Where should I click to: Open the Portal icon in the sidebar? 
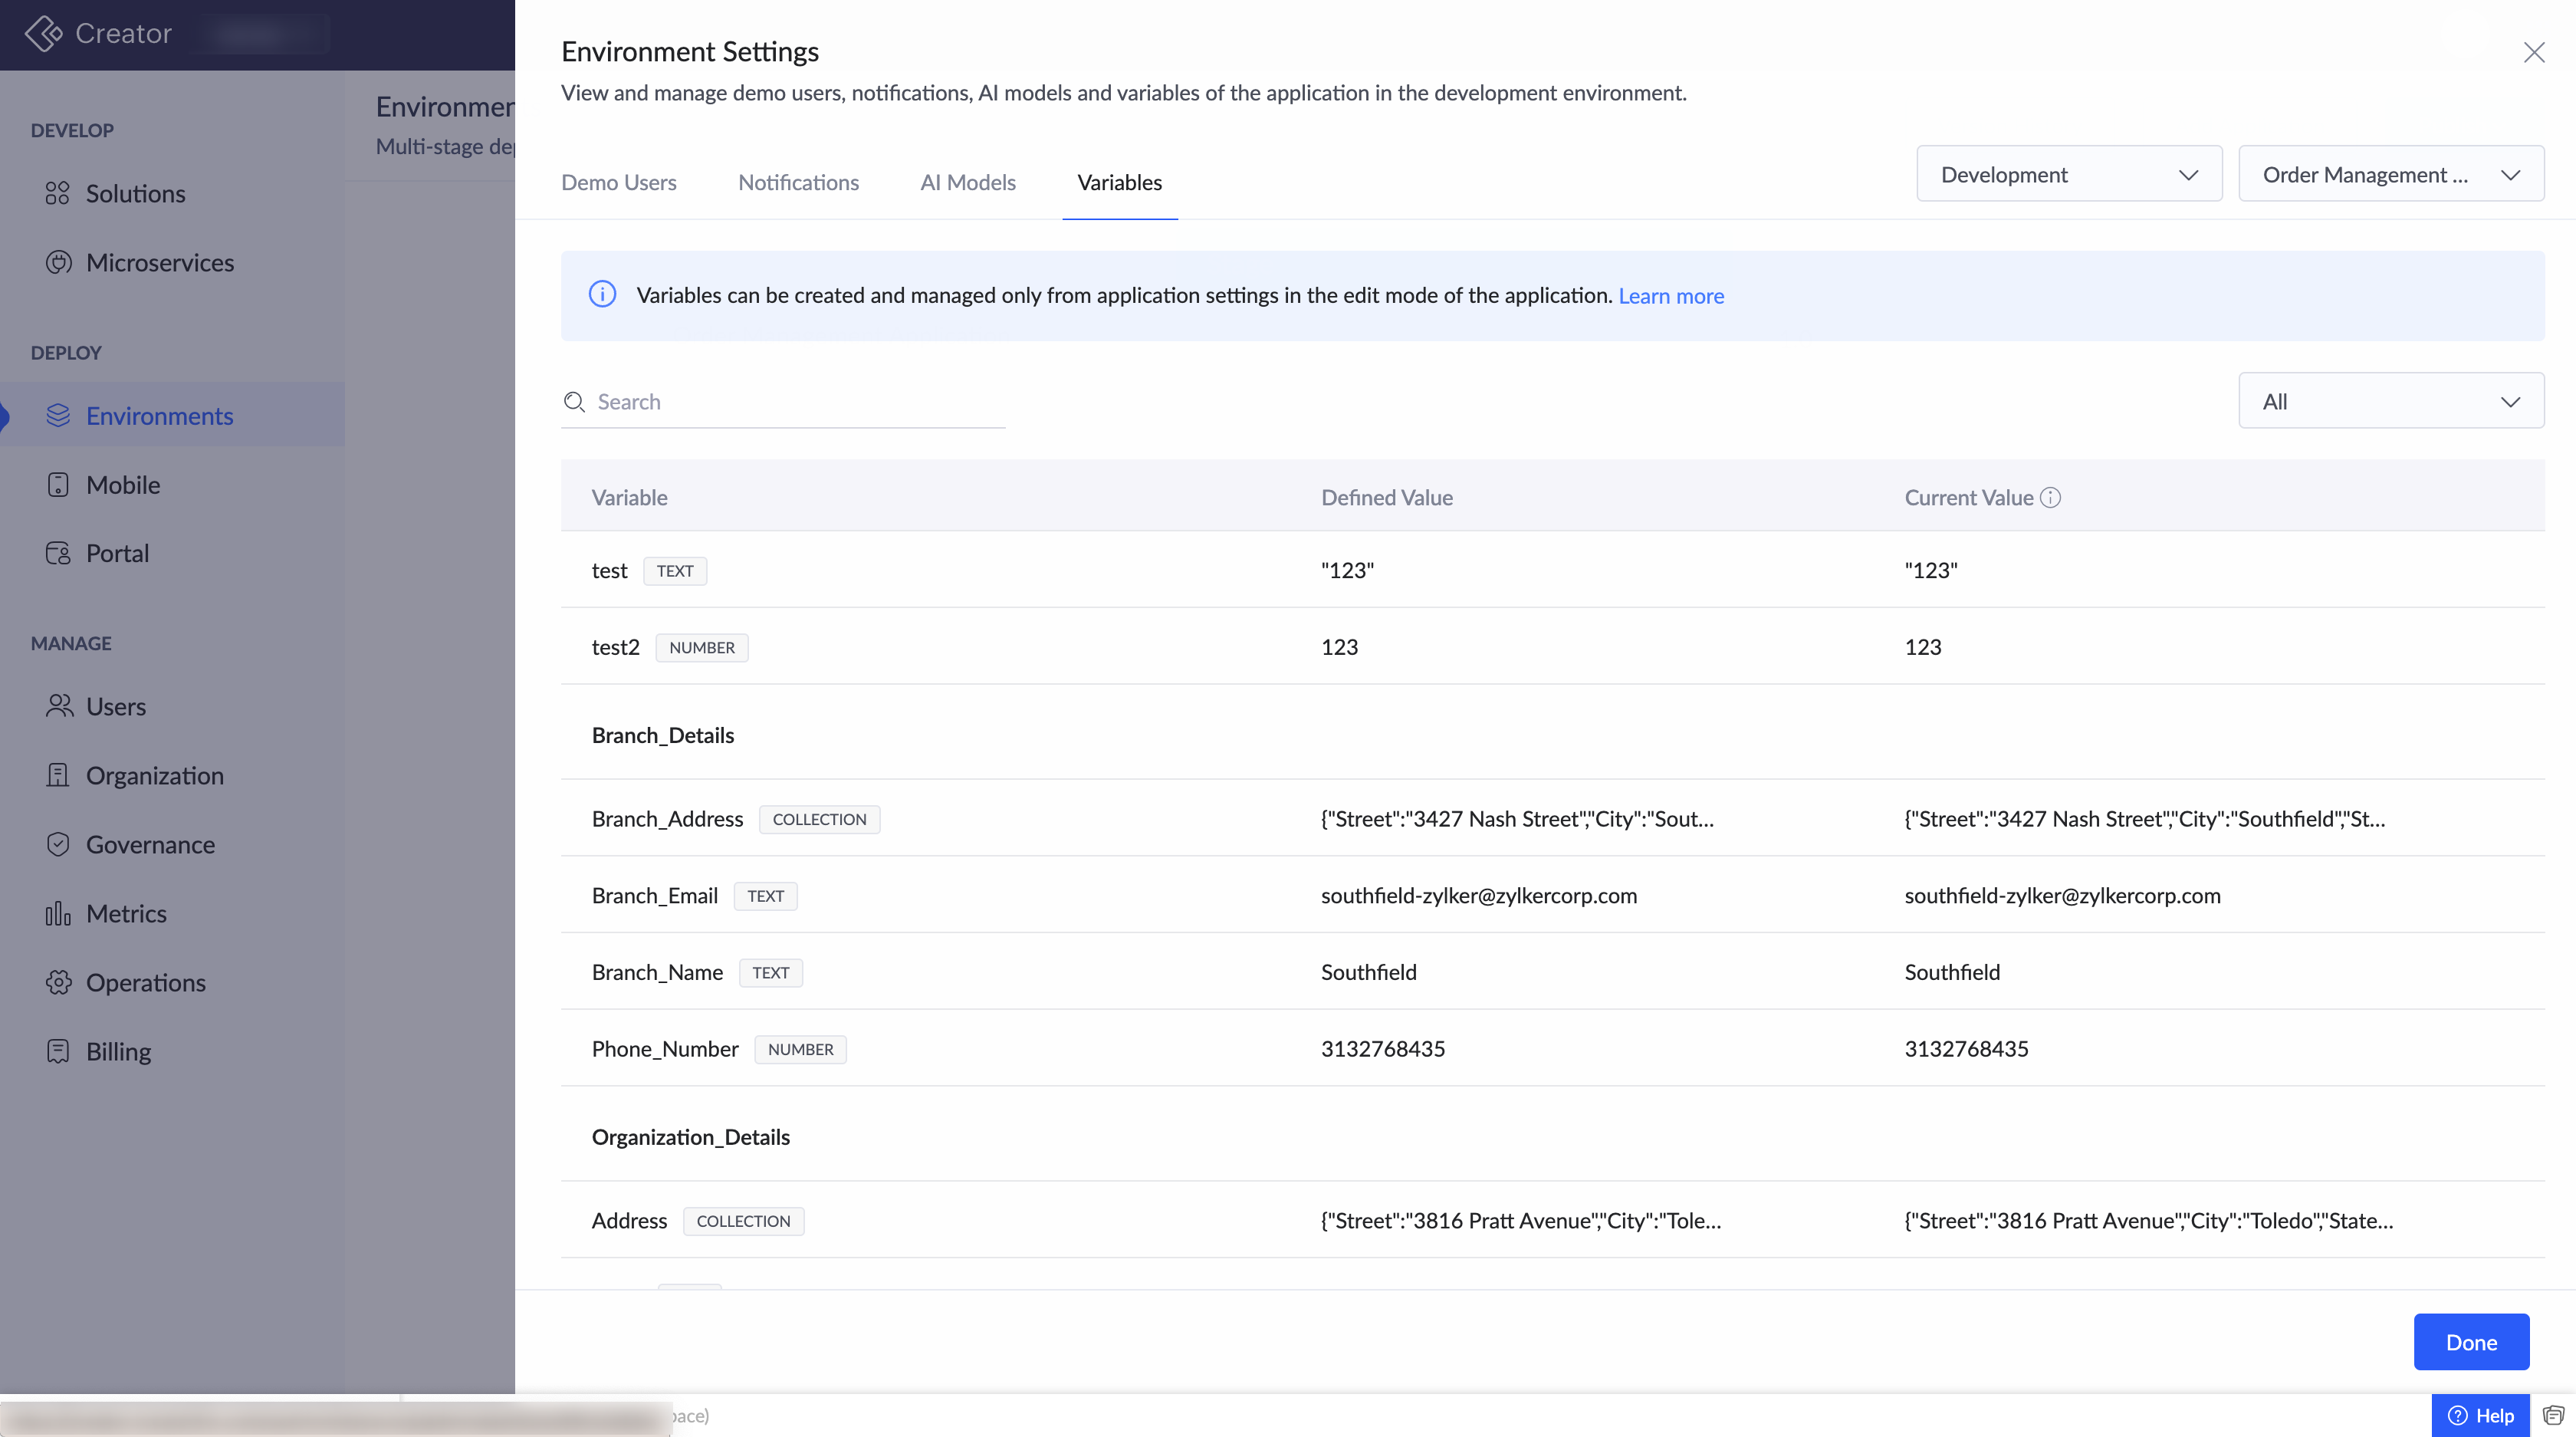click(58, 553)
